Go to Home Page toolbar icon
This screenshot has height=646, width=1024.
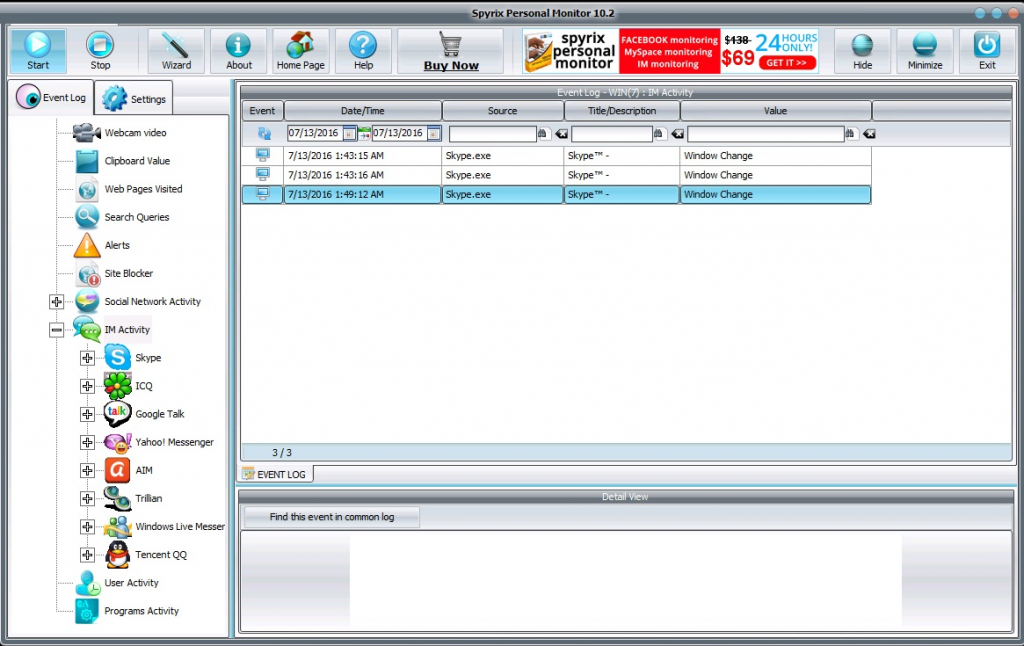[x=301, y=46]
